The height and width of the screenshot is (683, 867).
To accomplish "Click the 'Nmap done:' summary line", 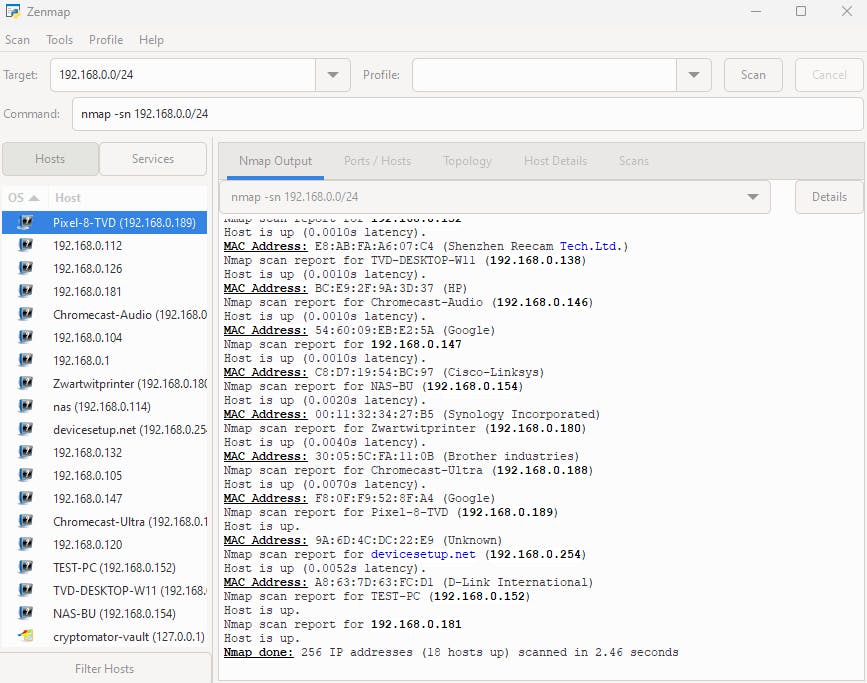I will pyautogui.click(x=451, y=652).
